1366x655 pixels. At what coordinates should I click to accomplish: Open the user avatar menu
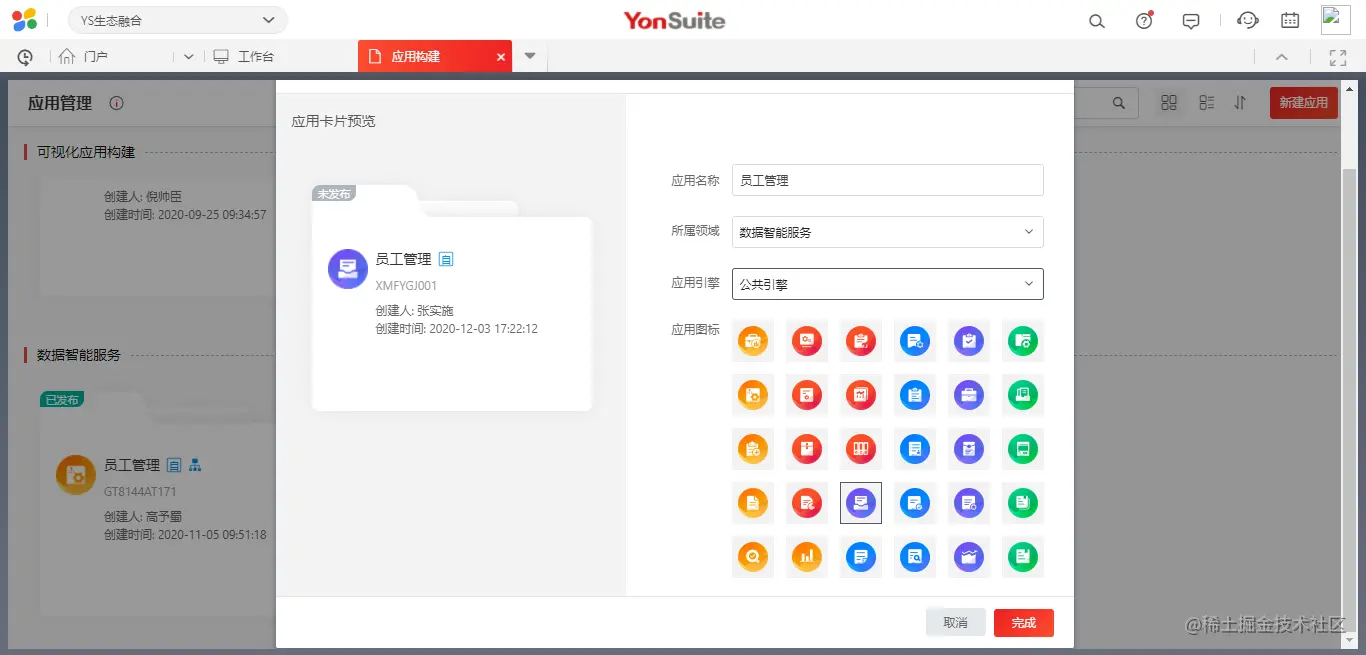(1336, 20)
